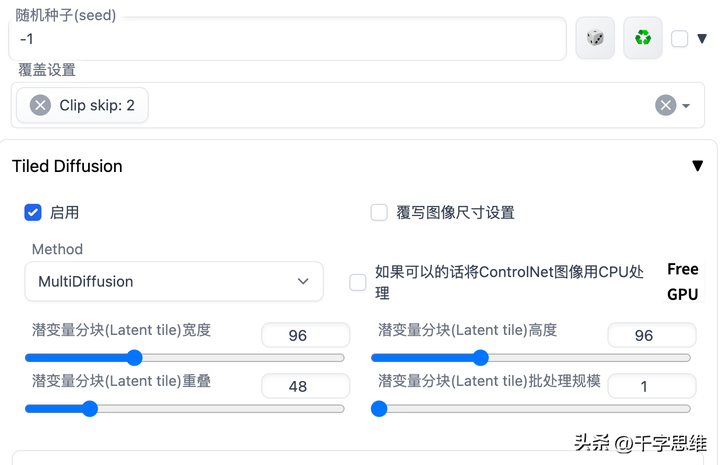The width and height of the screenshot is (720, 465).
Task: Open the override settings dropdown arrow
Action: tap(686, 106)
